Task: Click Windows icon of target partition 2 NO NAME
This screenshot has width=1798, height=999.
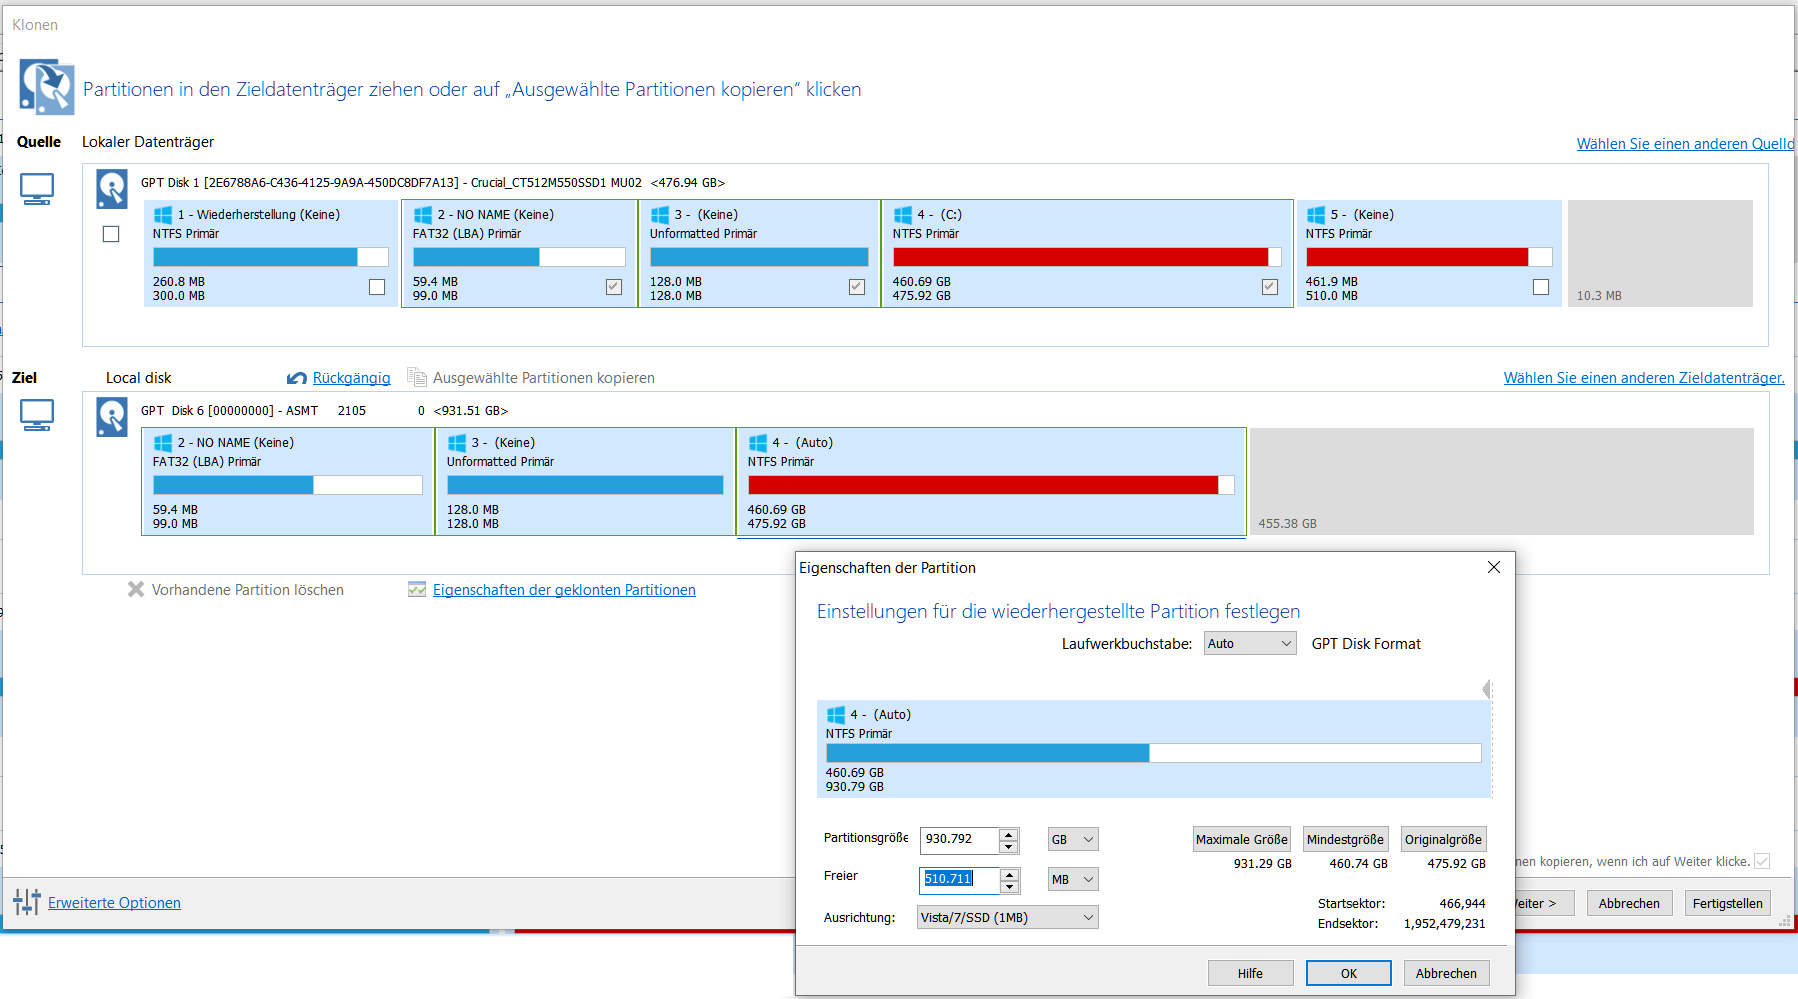Action: tap(163, 443)
